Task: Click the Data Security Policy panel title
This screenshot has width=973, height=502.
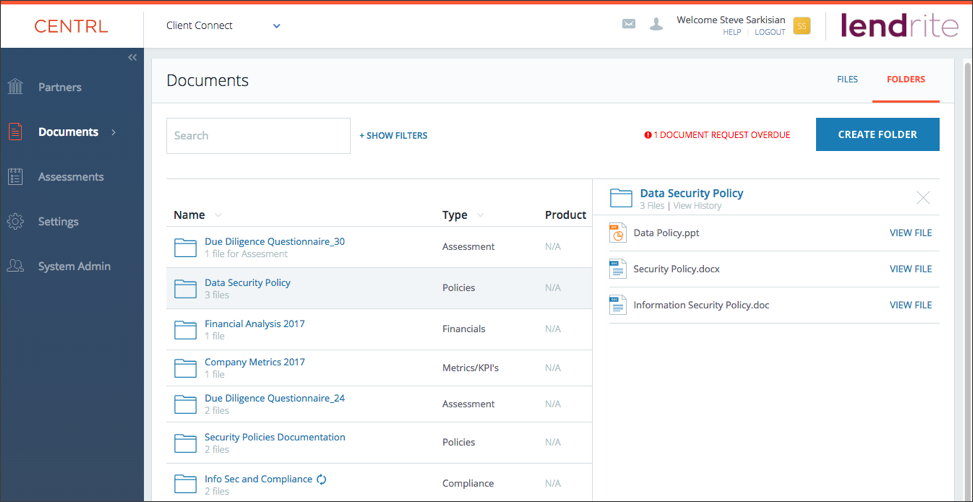Action: 691,194
